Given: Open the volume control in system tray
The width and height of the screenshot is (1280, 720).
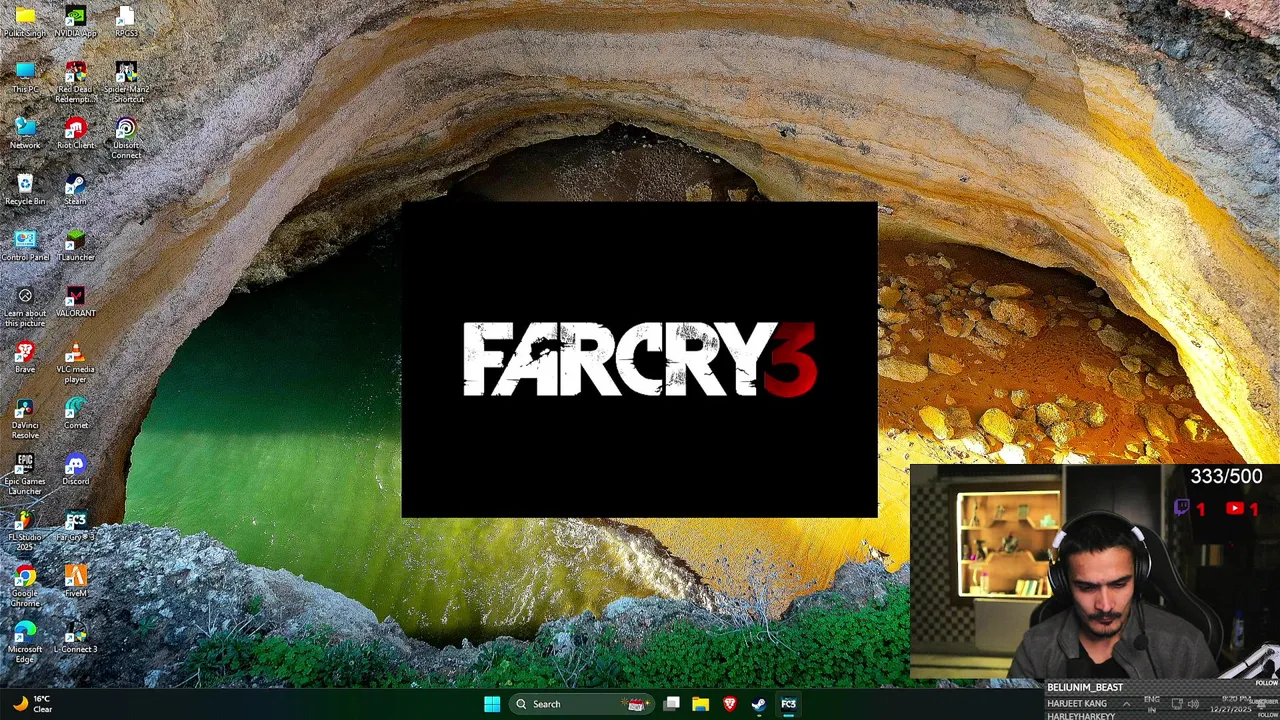Looking at the screenshot, I should (x=1193, y=704).
